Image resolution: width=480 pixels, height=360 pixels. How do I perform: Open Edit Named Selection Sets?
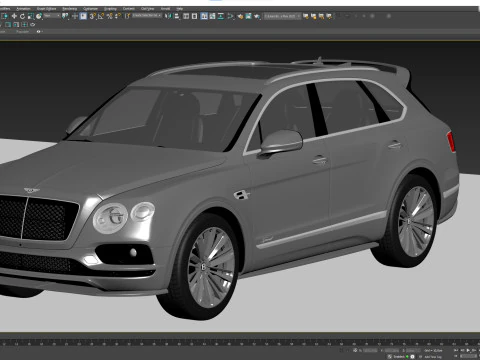[x=127, y=16]
